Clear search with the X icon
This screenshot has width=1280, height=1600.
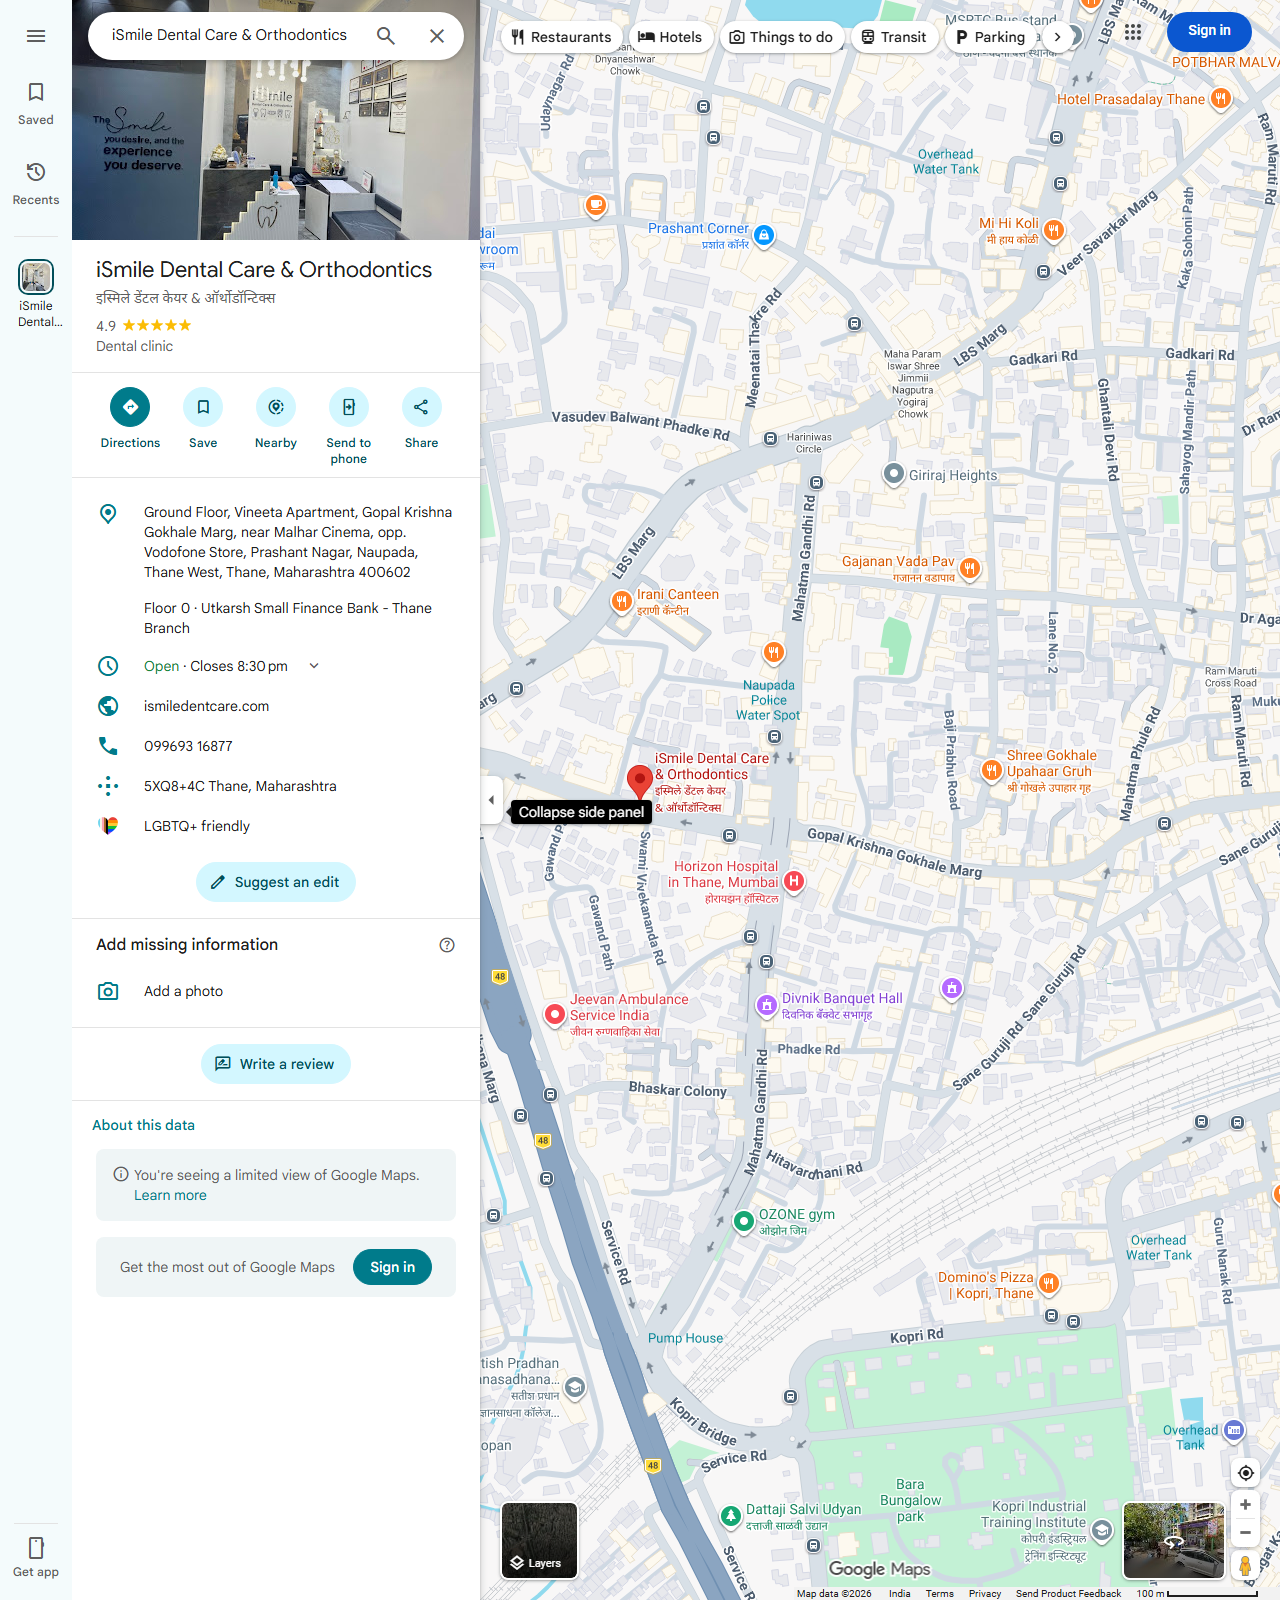pyautogui.click(x=437, y=36)
